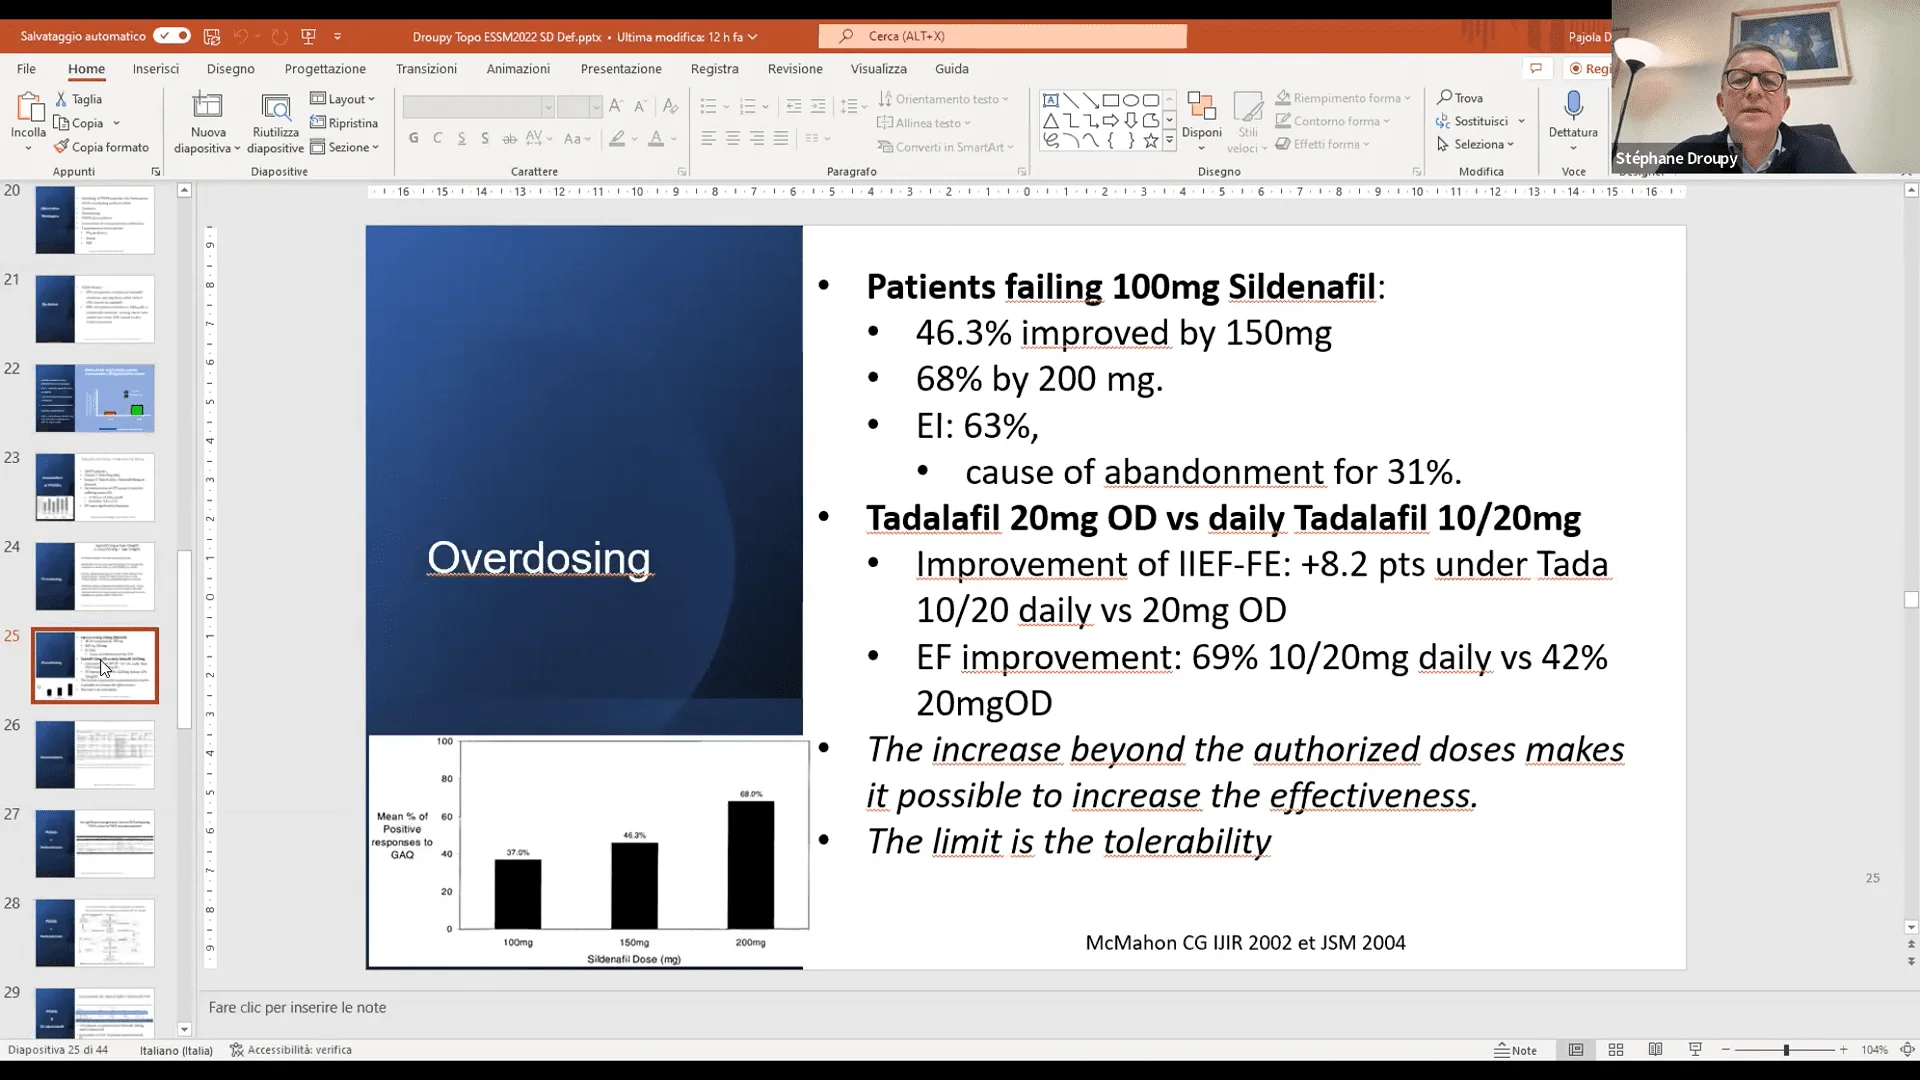
Task: Center-align paragraph text icon
Action: pyautogui.click(x=732, y=138)
